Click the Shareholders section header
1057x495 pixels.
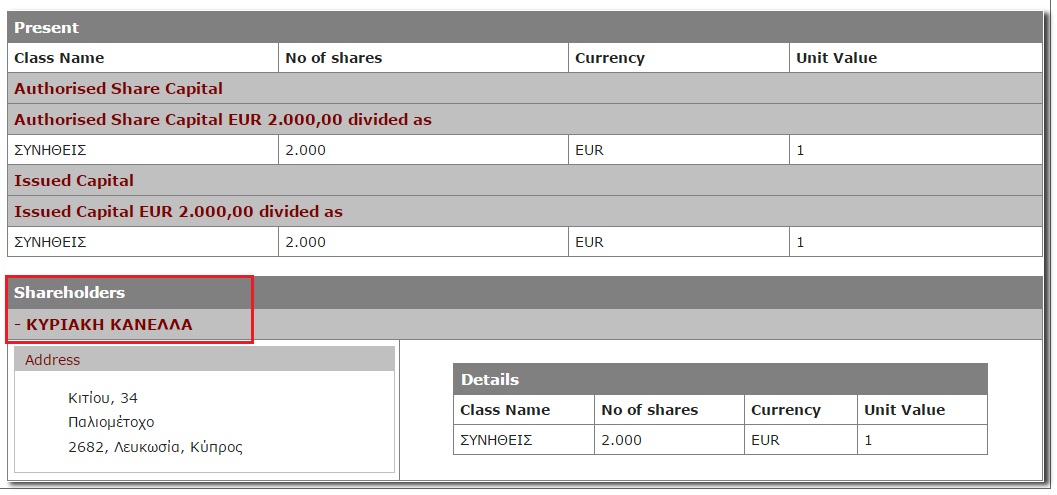(x=70, y=293)
